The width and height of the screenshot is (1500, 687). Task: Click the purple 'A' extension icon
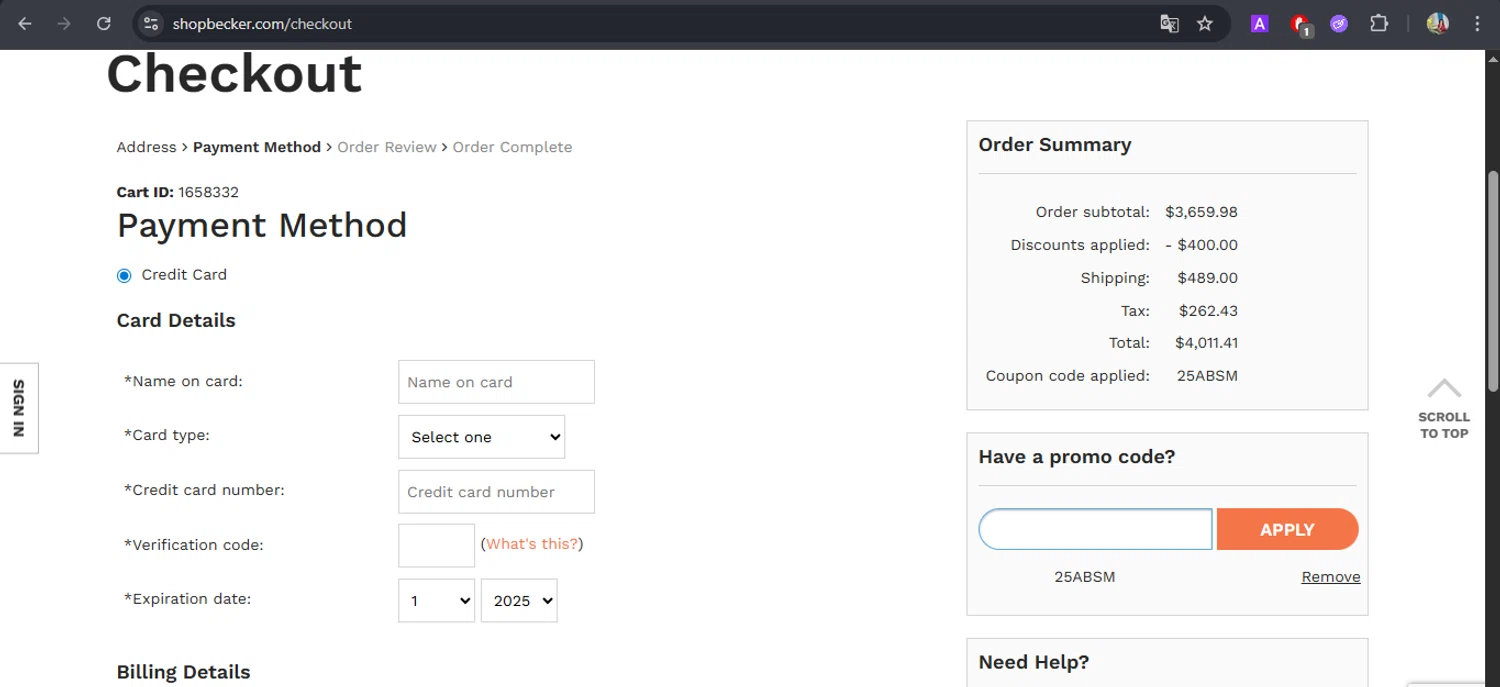pyautogui.click(x=1260, y=24)
